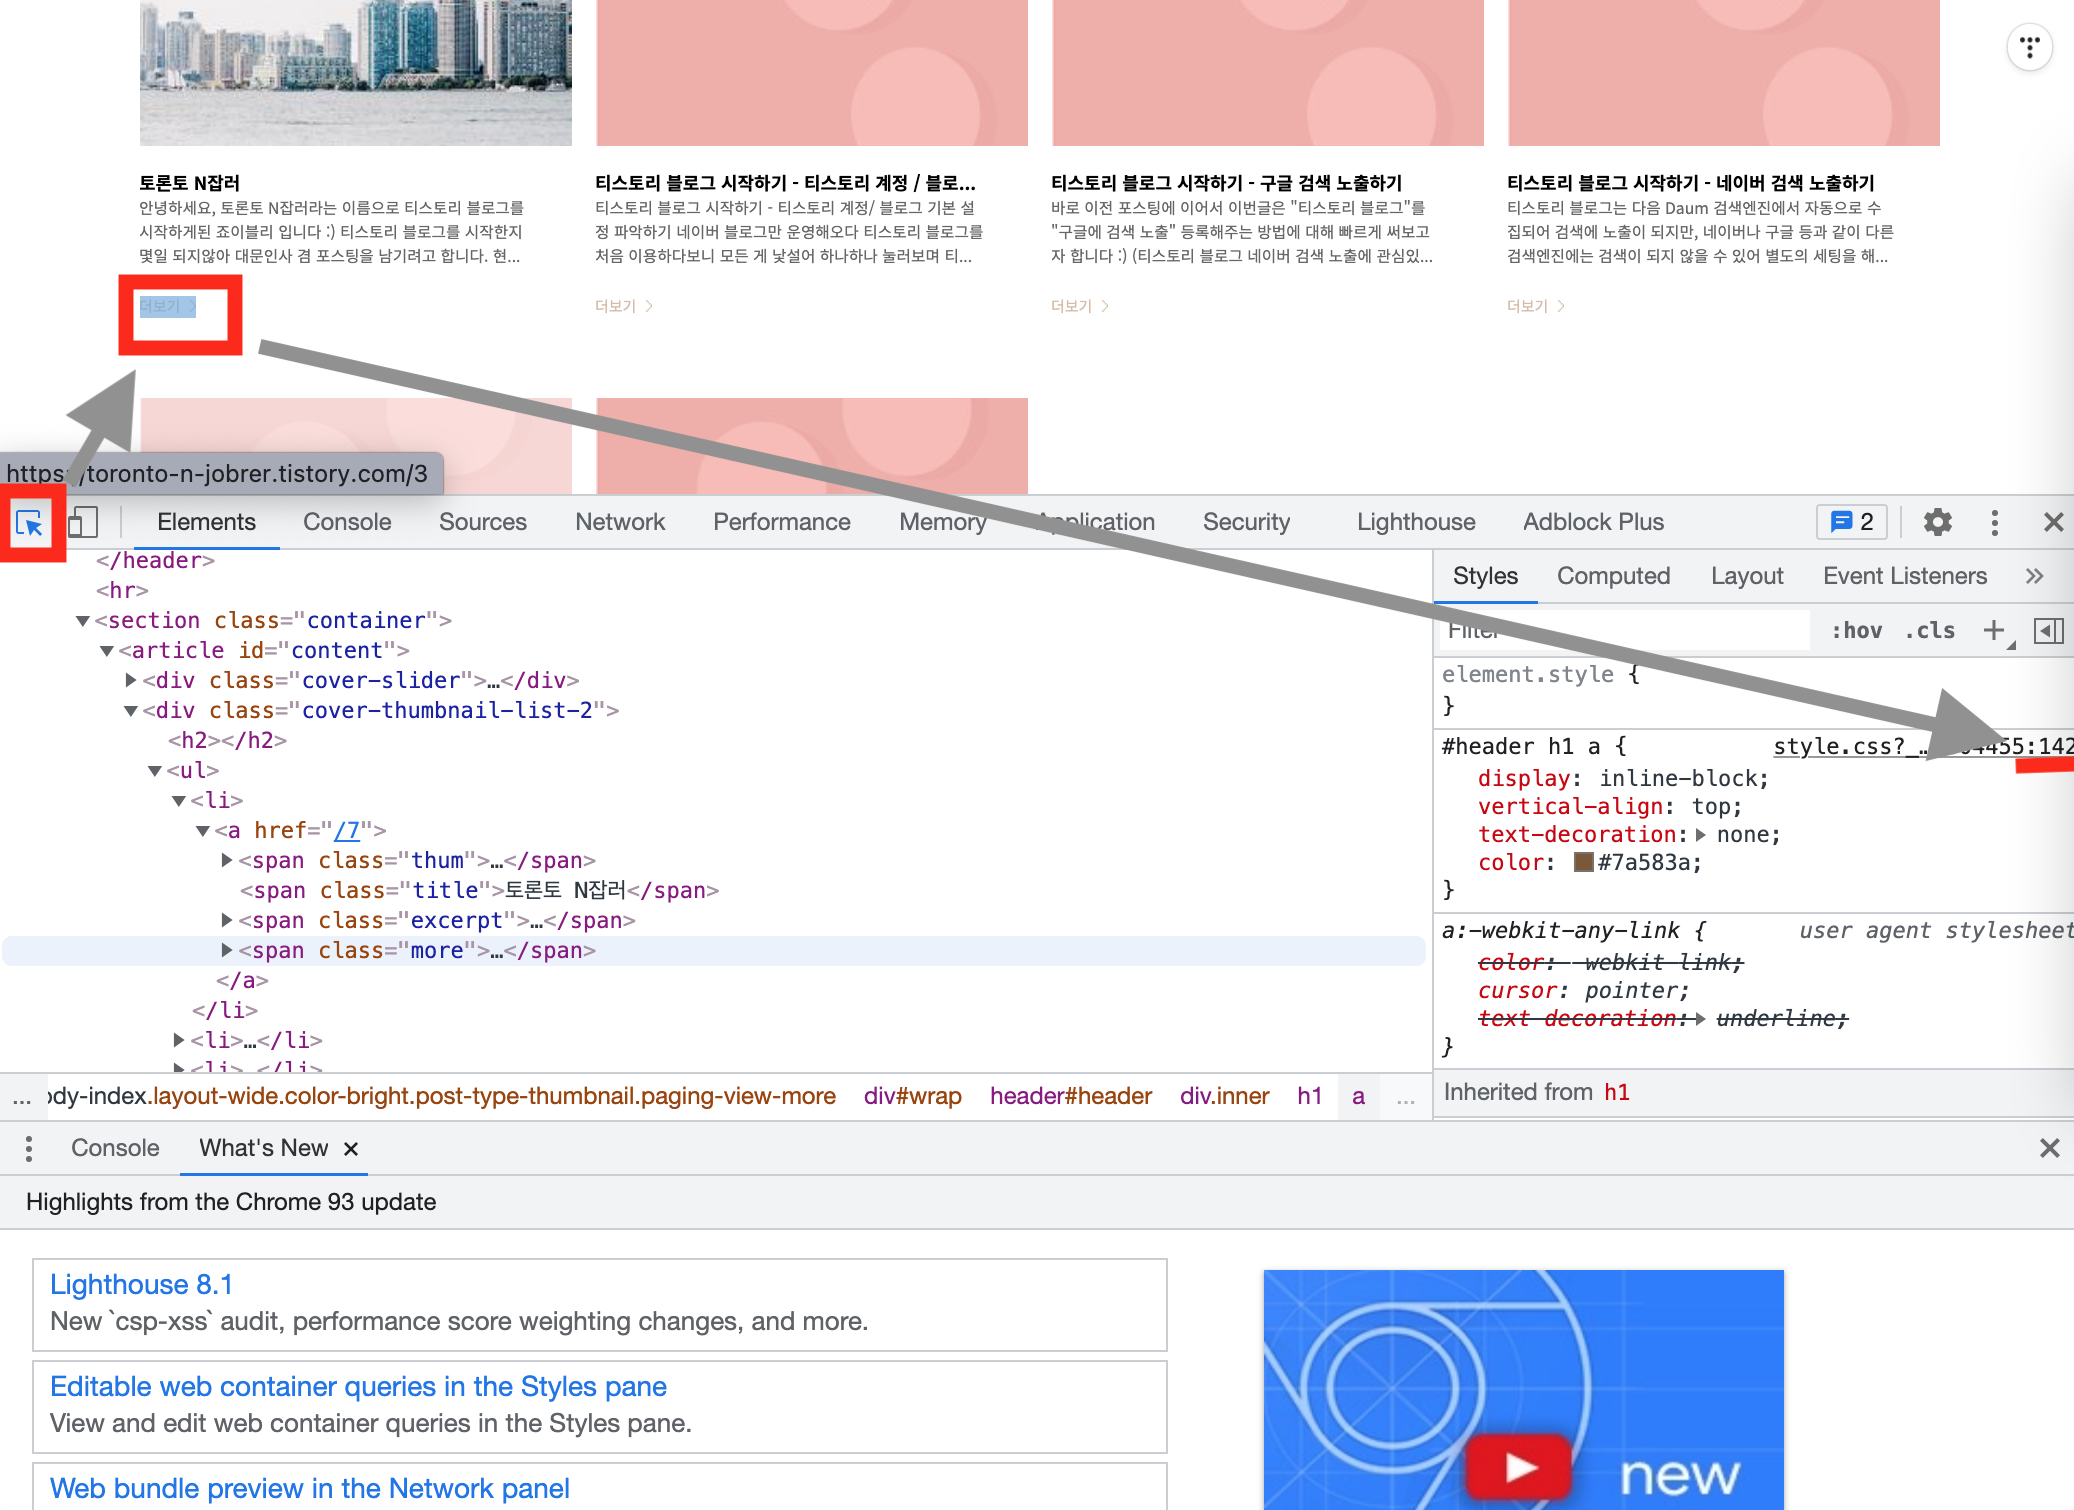Collapse the section container node

click(83, 621)
